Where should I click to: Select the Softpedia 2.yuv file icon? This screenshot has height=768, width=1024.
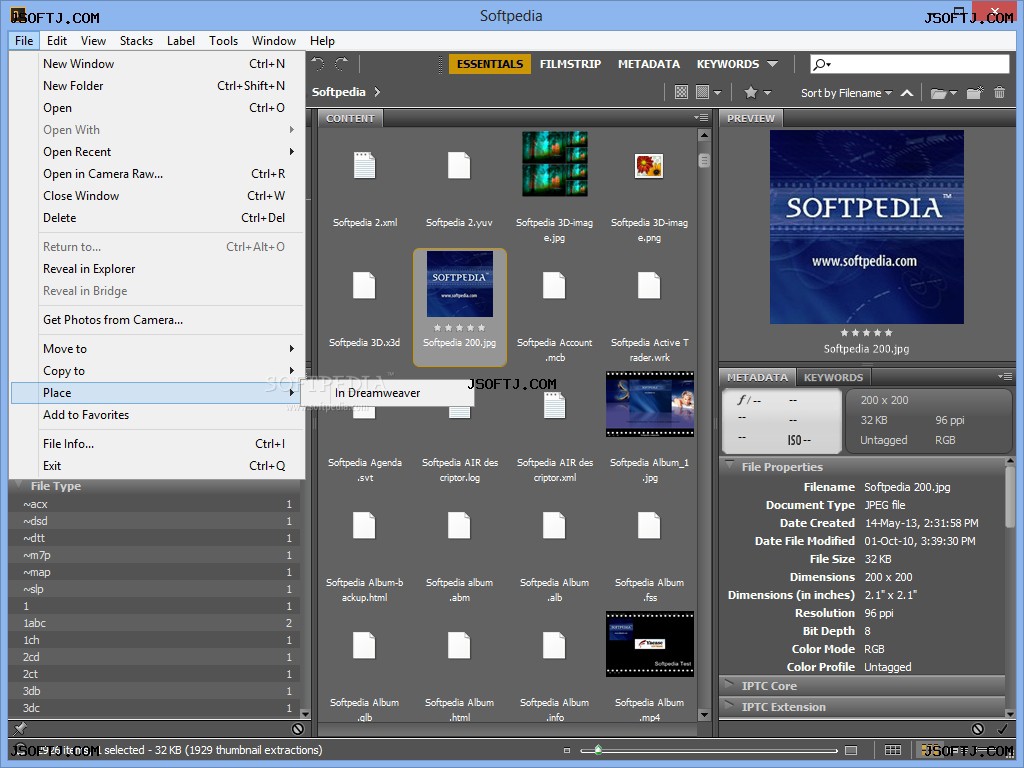point(459,165)
